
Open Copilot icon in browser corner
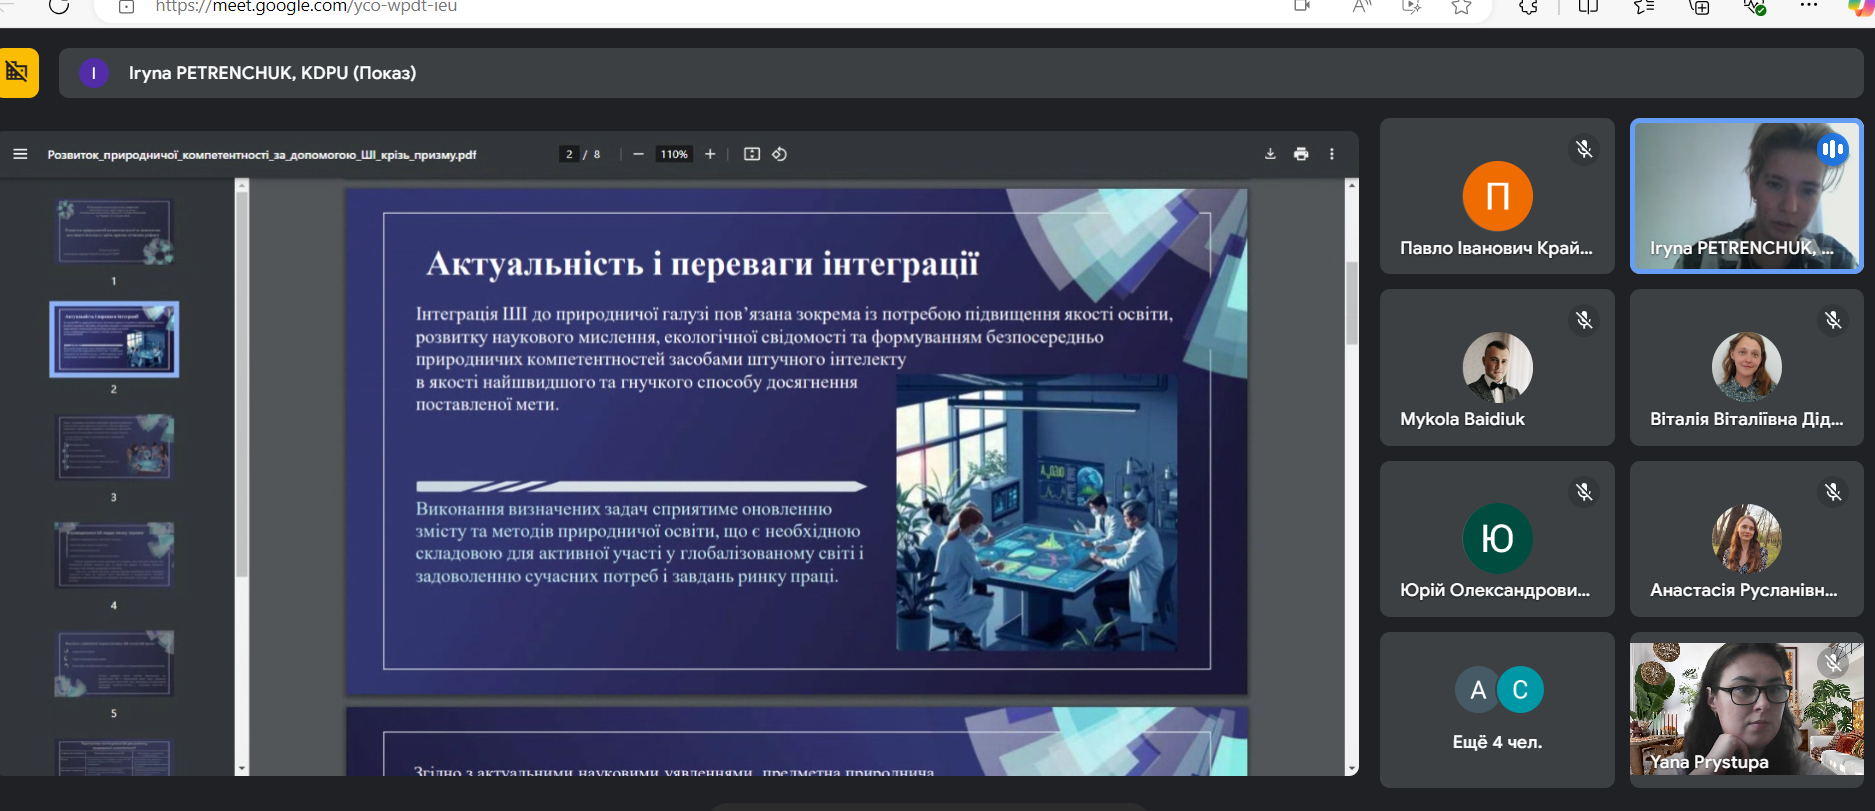click(1861, 7)
